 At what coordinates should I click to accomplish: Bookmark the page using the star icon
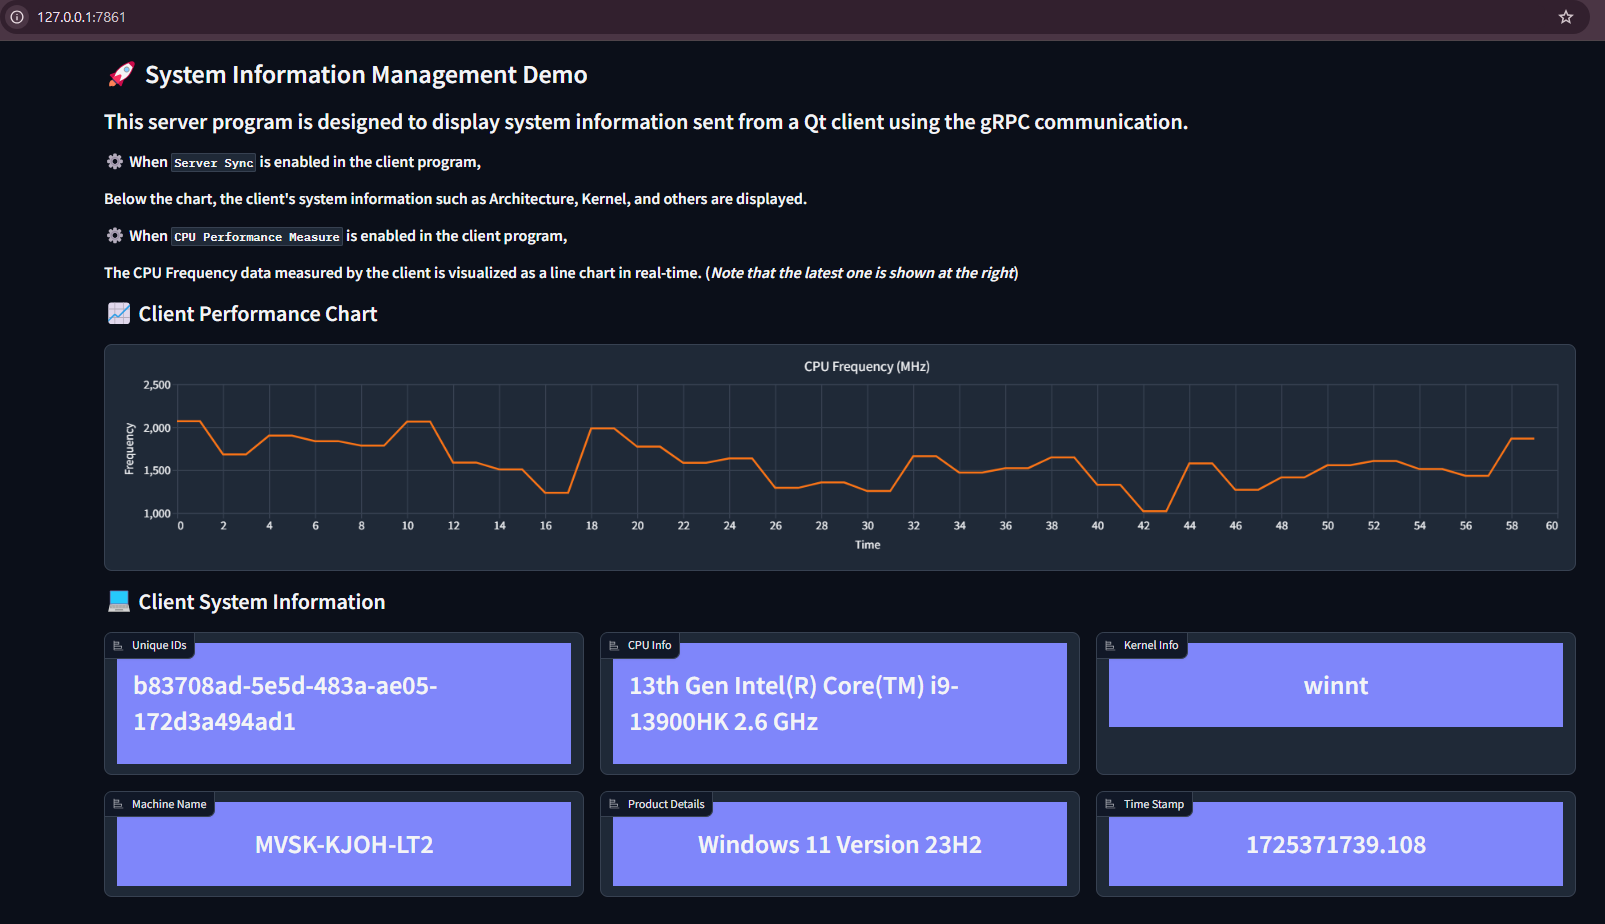click(x=1565, y=17)
